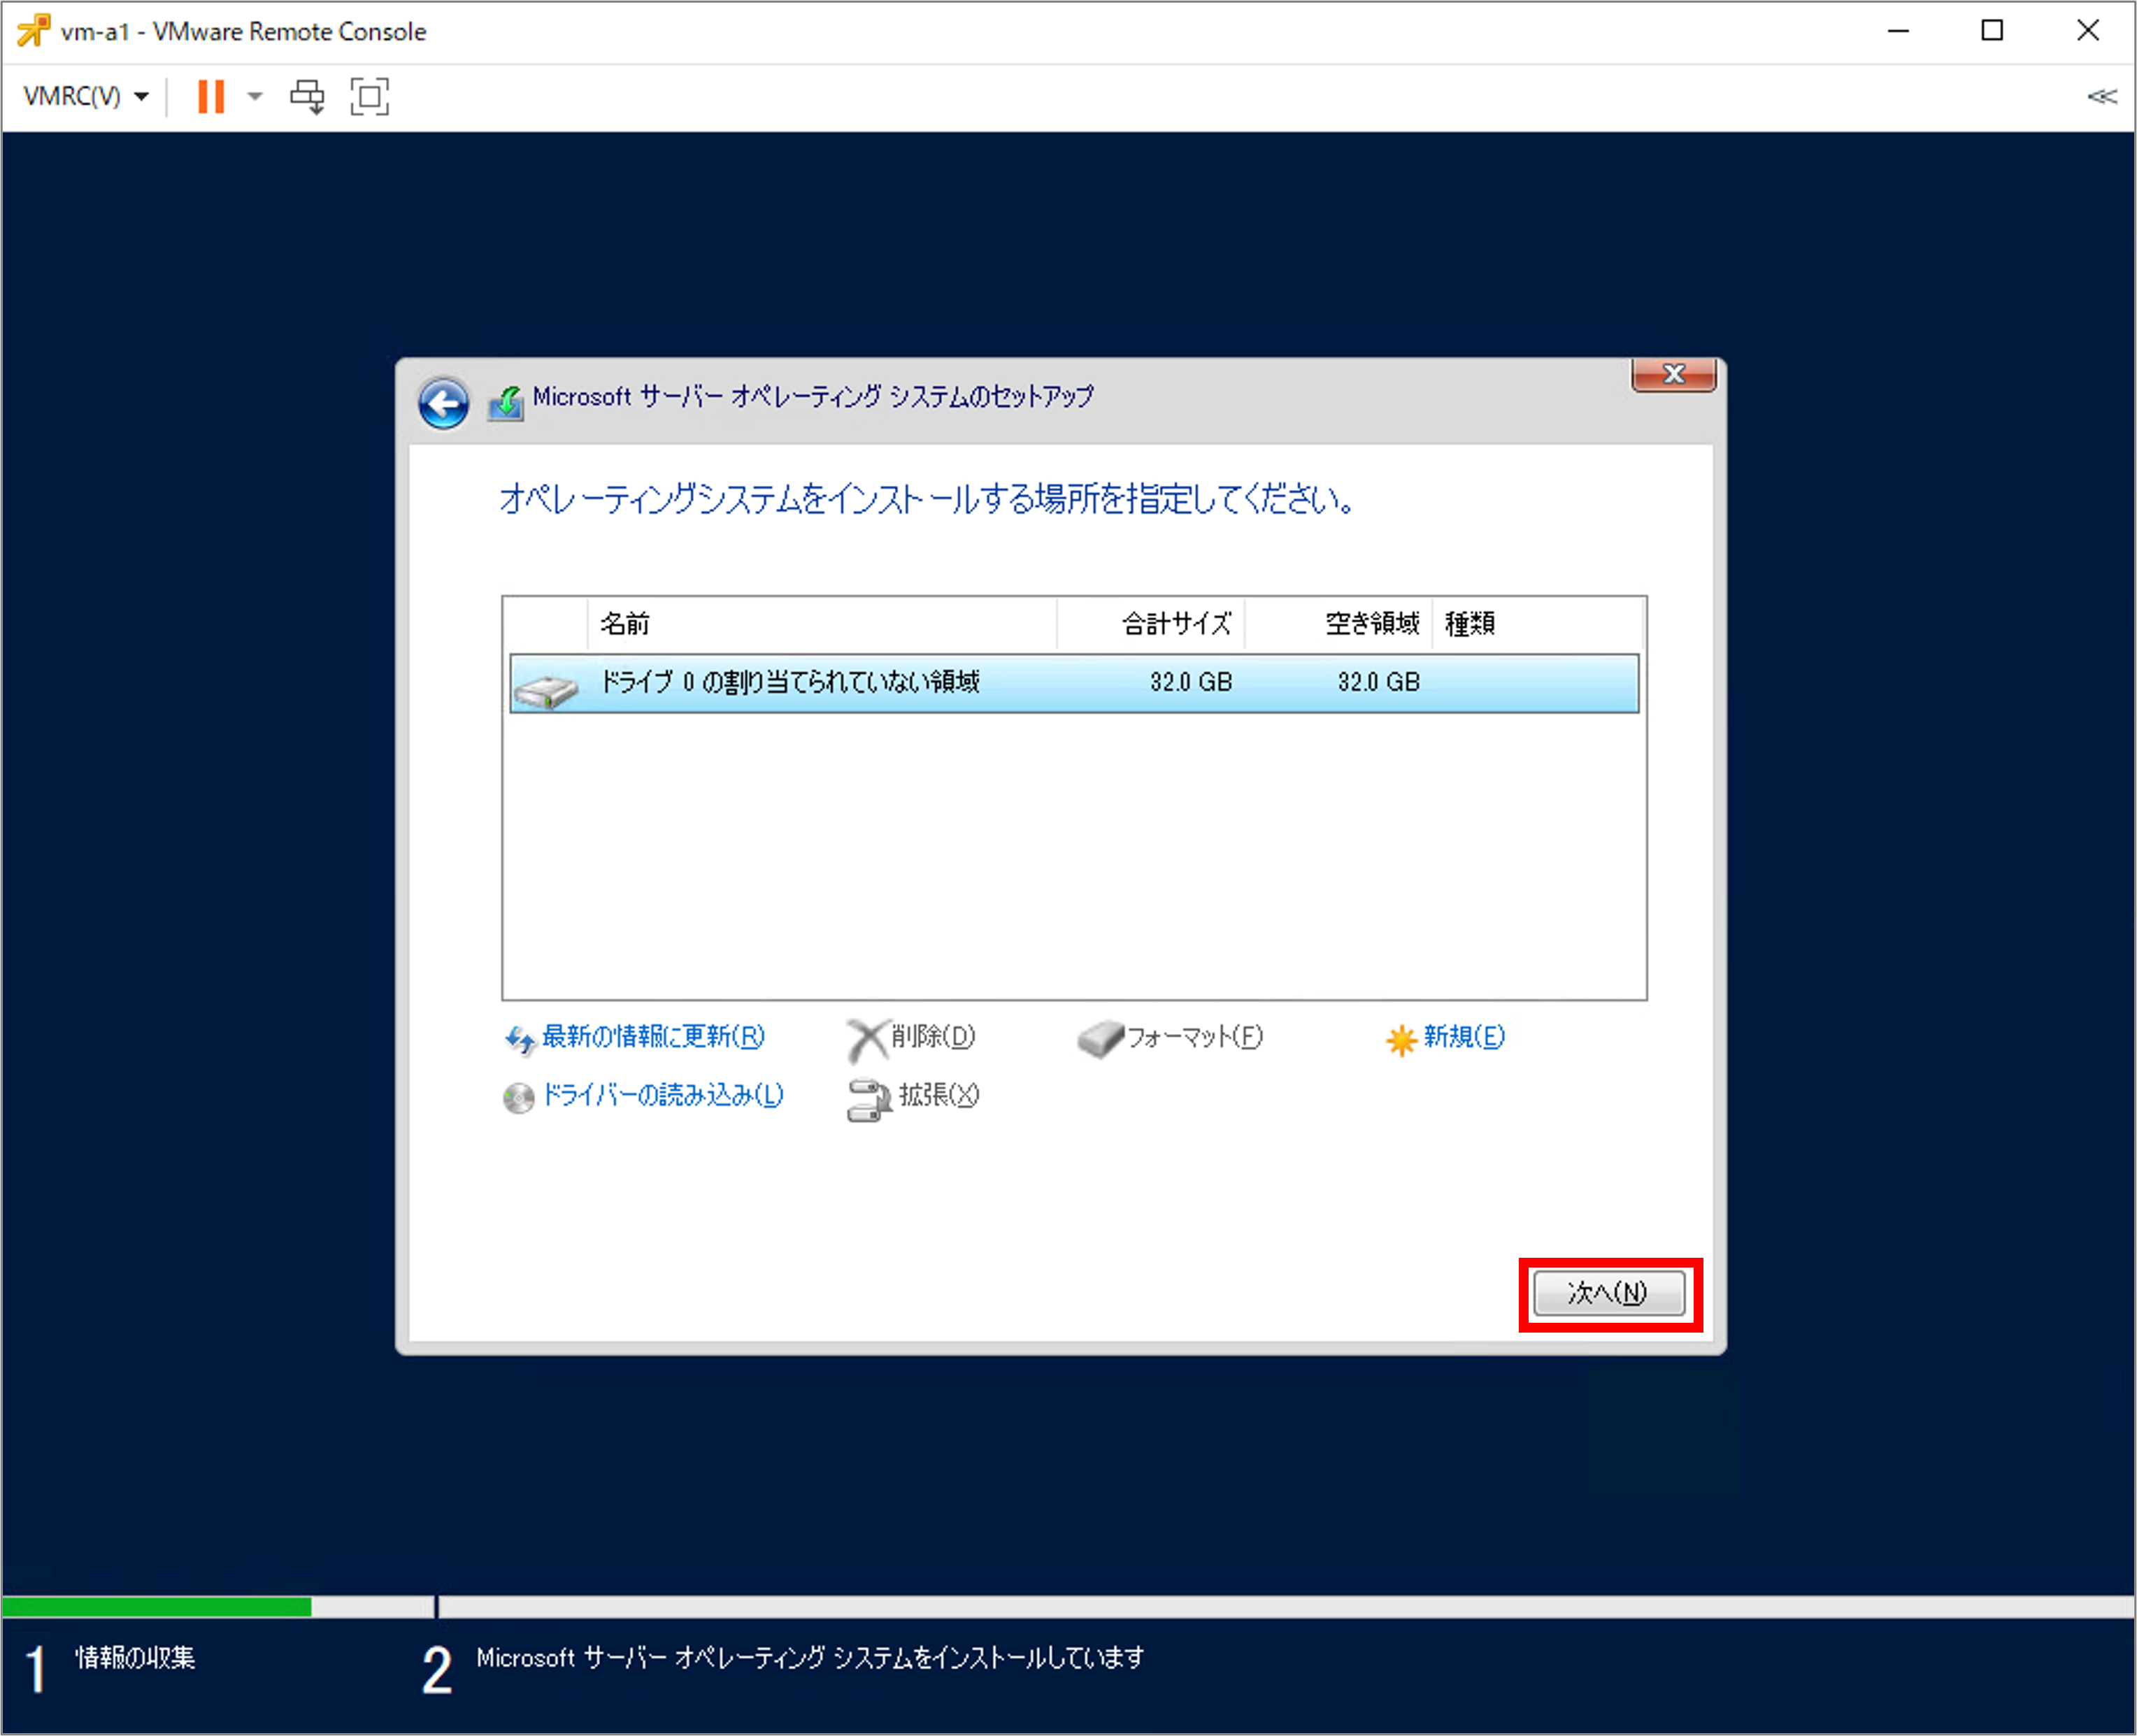The image size is (2137, 1736).
Task: Click 最新の情報に更新(R) refresh link
Action: point(652,1037)
